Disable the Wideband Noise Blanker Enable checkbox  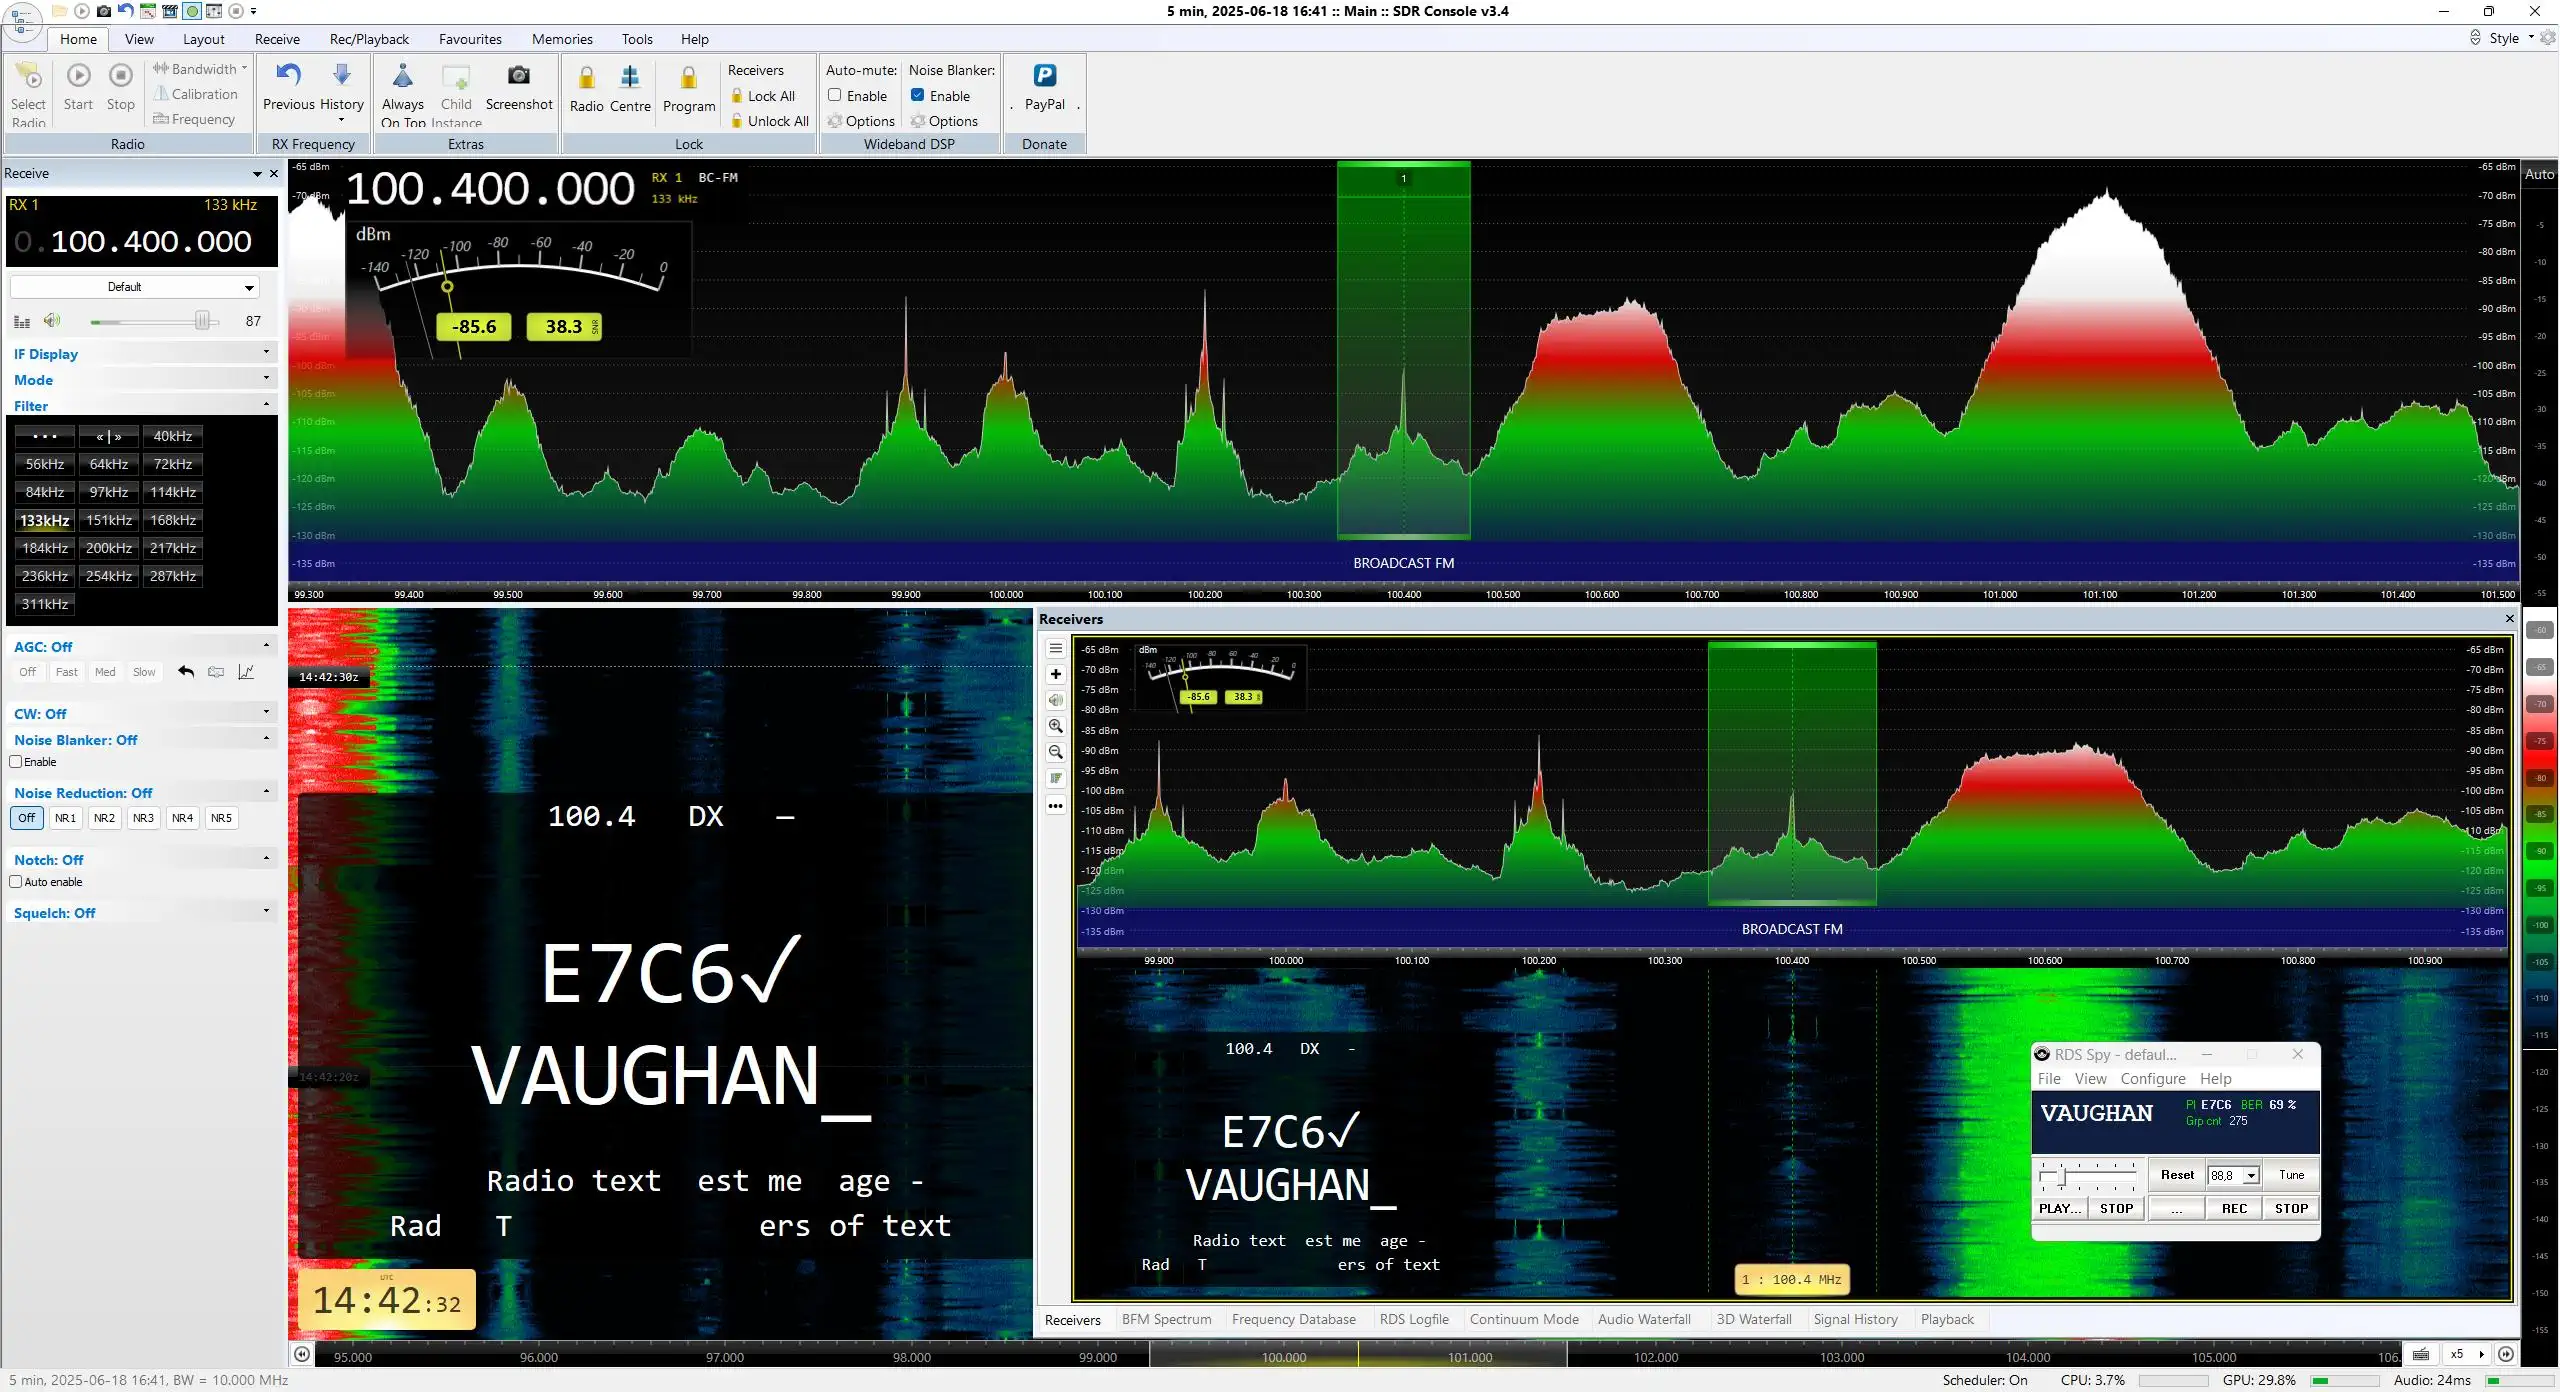click(917, 95)
